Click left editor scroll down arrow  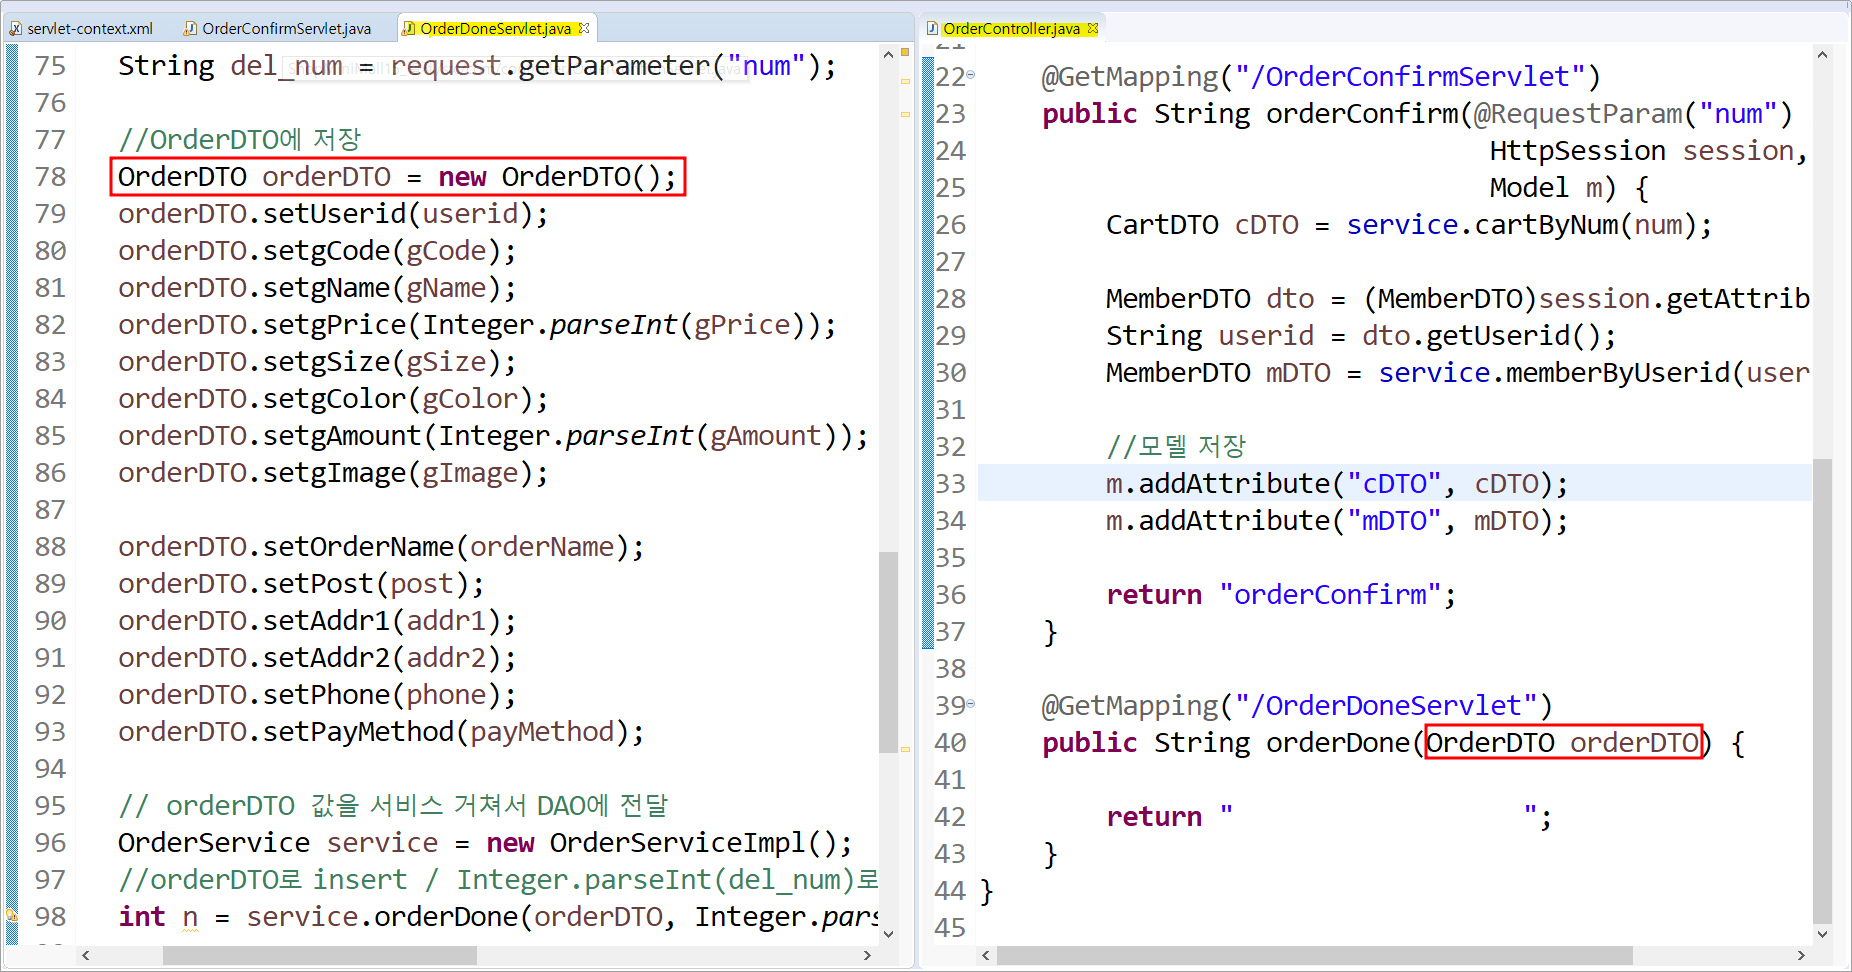pyautogui.click(x=888, y=934)
